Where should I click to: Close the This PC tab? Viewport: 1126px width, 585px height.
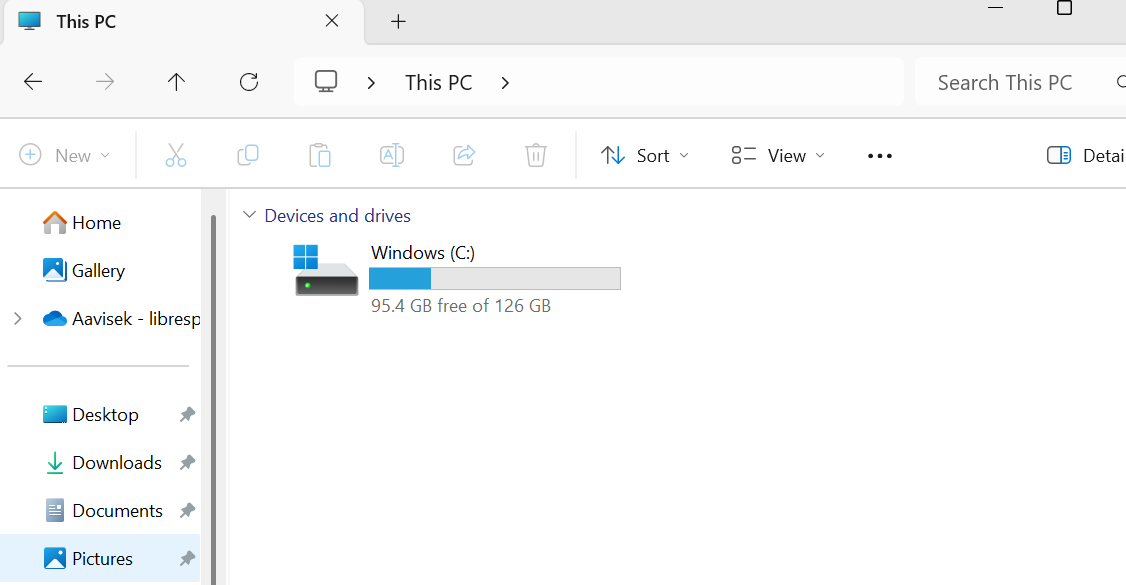click(x=332, y=21)
